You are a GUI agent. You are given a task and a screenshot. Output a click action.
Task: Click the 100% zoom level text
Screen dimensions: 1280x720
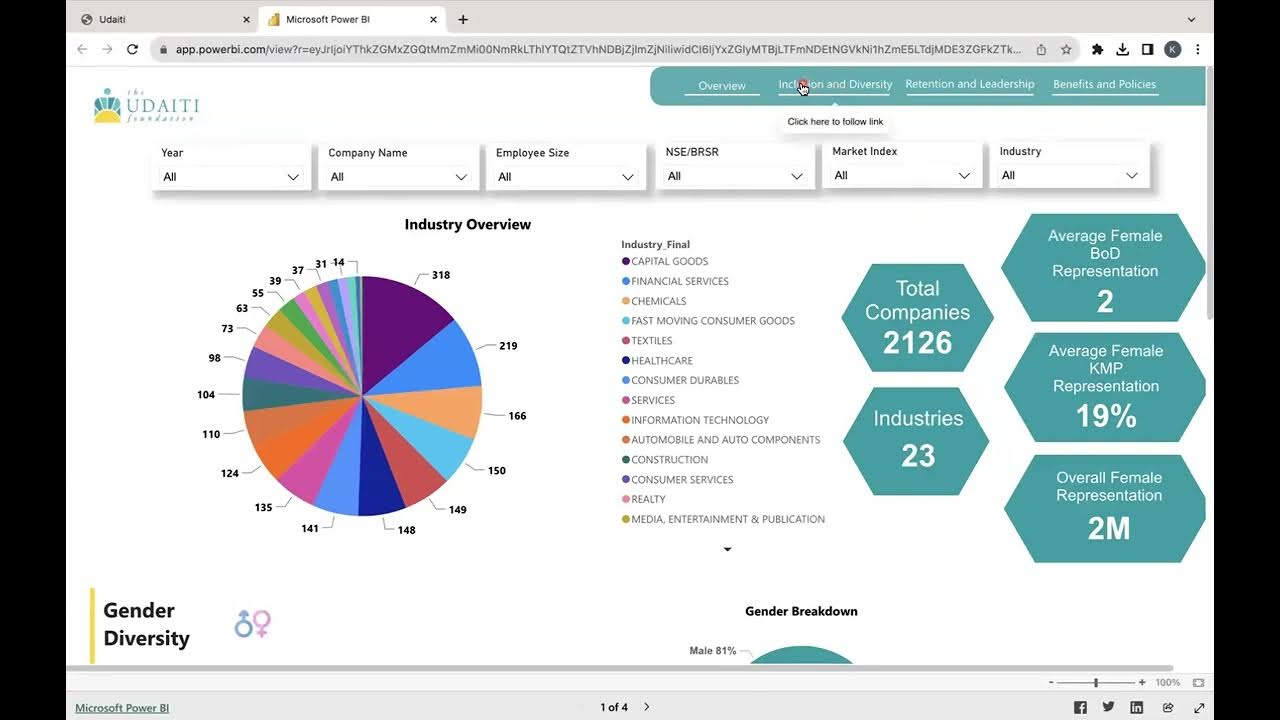coord(1167,682)
